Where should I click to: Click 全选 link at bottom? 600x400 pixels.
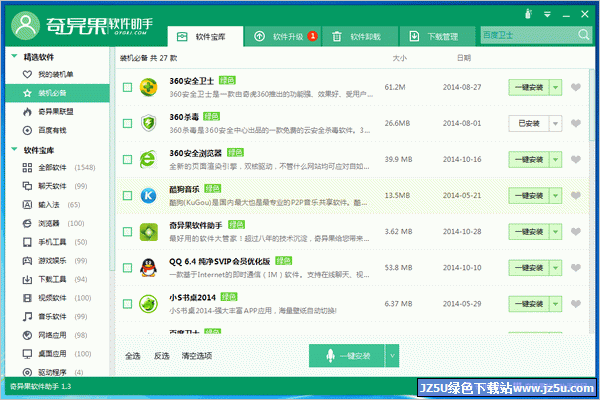(133, 356)
